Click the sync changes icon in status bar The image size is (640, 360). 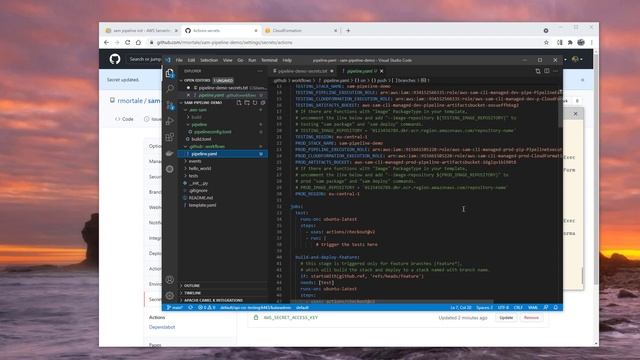(190, 307)
